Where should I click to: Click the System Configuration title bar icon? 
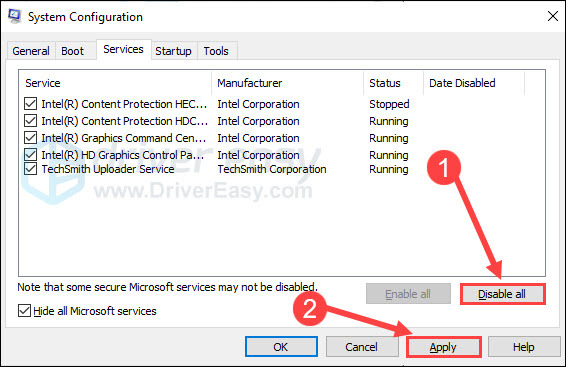coord(15,16)
